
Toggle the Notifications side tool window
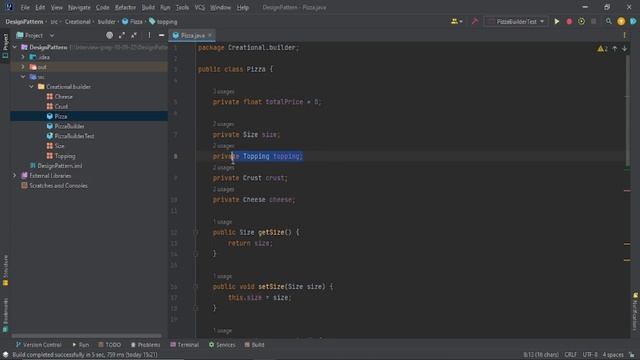click(635, 311)
